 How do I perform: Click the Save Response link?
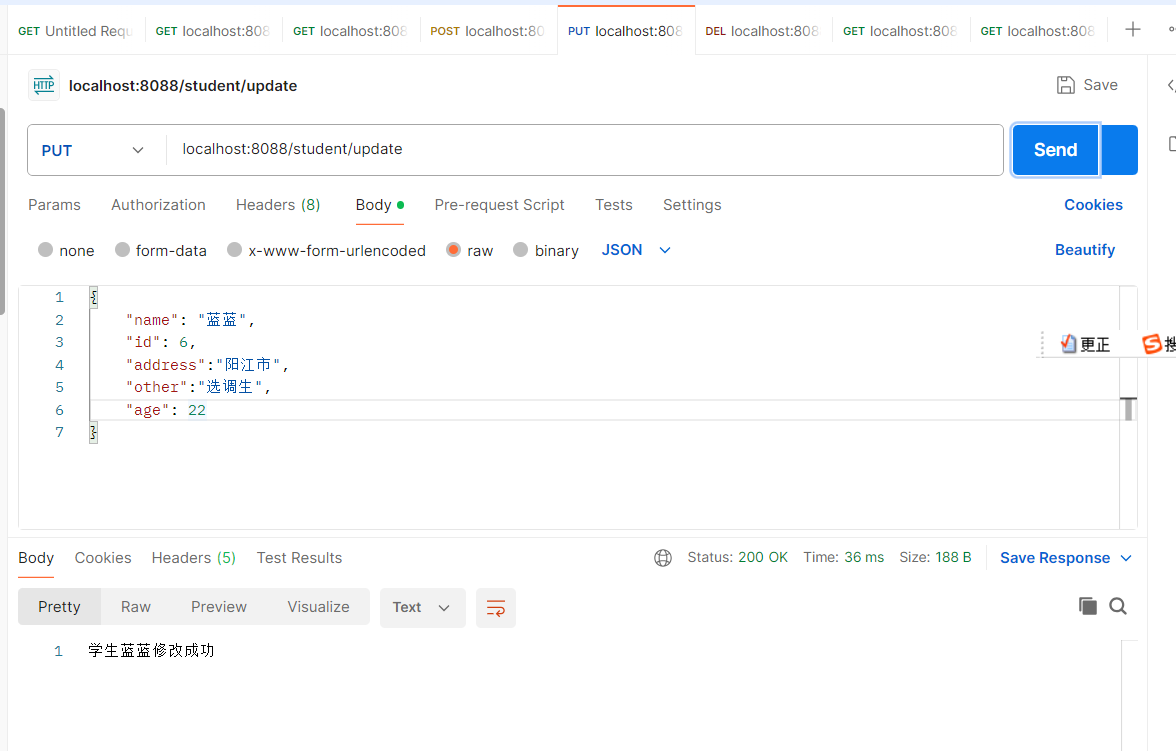click(x=1055, y=558)
